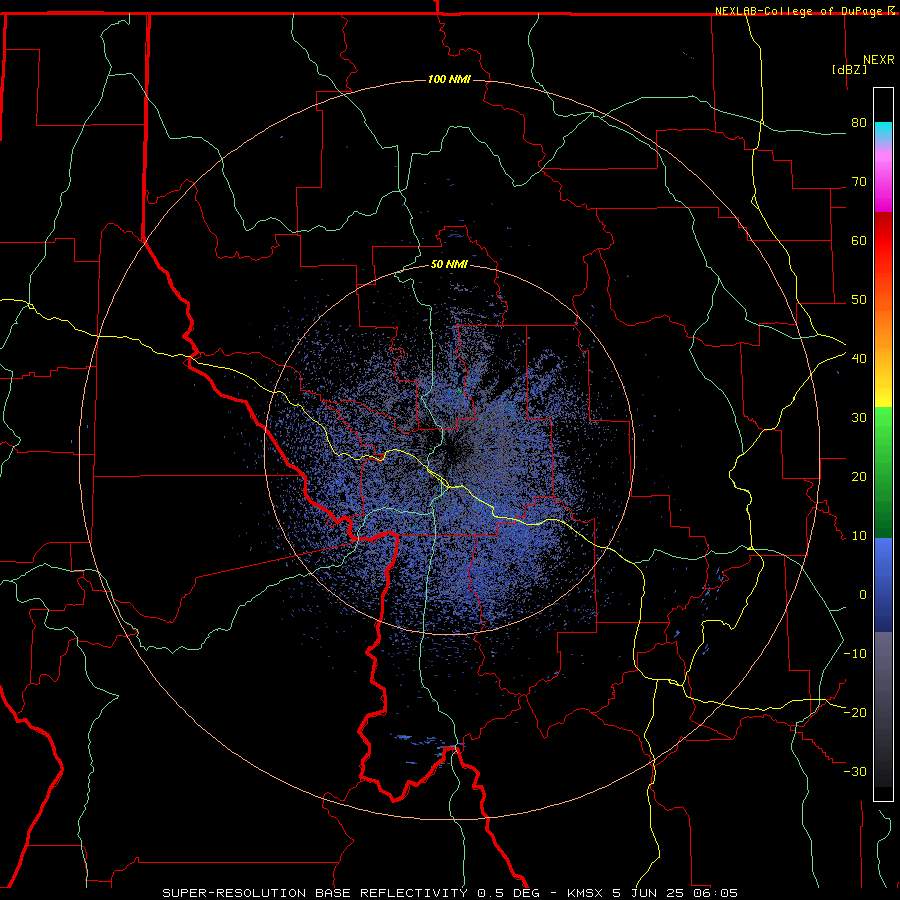Click the "SUPER-RESOLUTION BASE REFLECTIVITY 0.5 DEG" caption

[x=351, y=893]
